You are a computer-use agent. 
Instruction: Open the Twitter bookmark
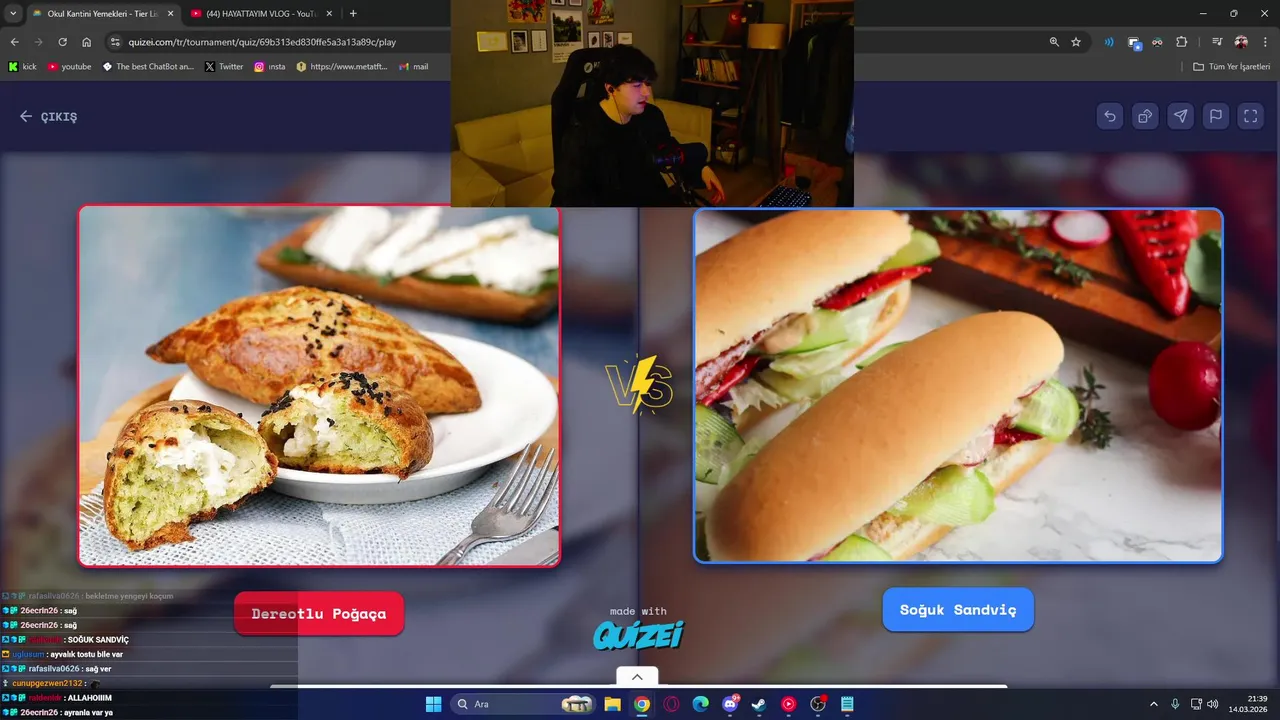(224, 67)
